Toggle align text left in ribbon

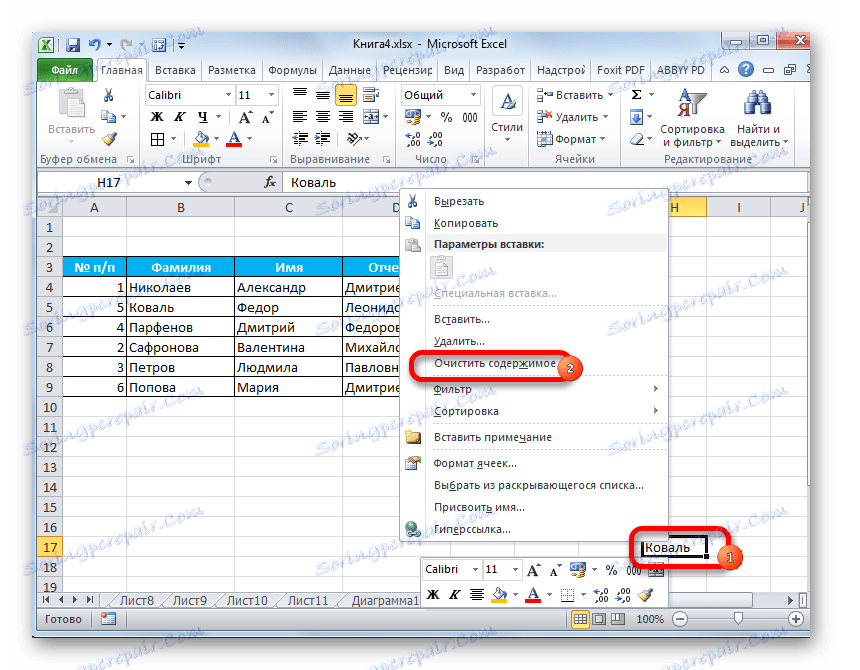coord(299,117)
